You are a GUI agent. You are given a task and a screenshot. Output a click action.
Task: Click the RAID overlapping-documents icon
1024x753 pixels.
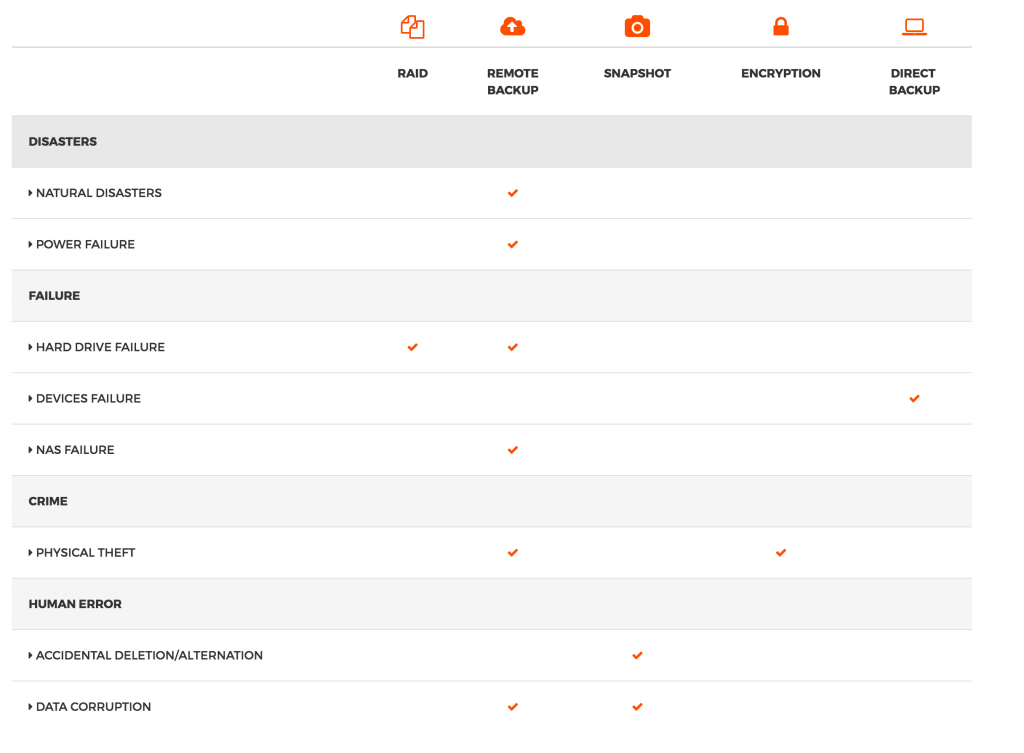(412, 27)
